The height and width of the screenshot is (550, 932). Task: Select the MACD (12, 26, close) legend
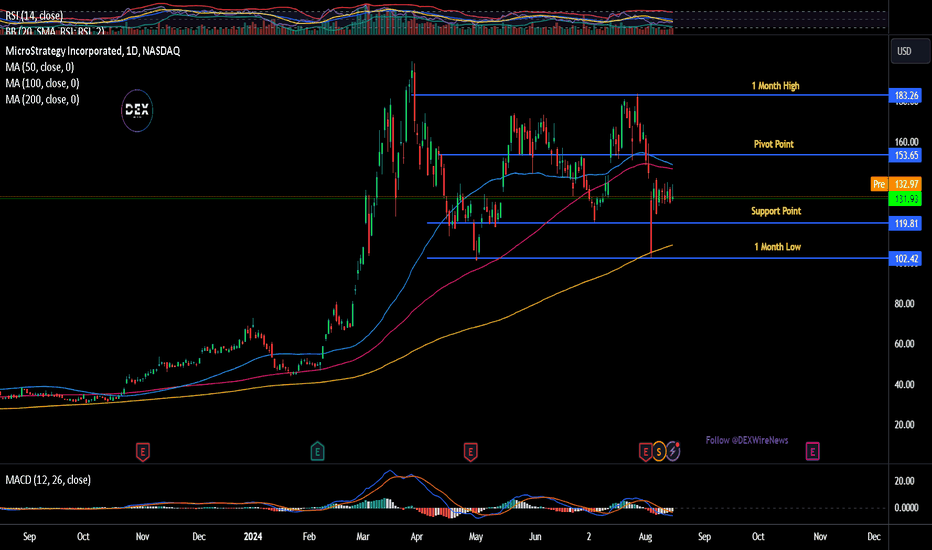point(48,480)
